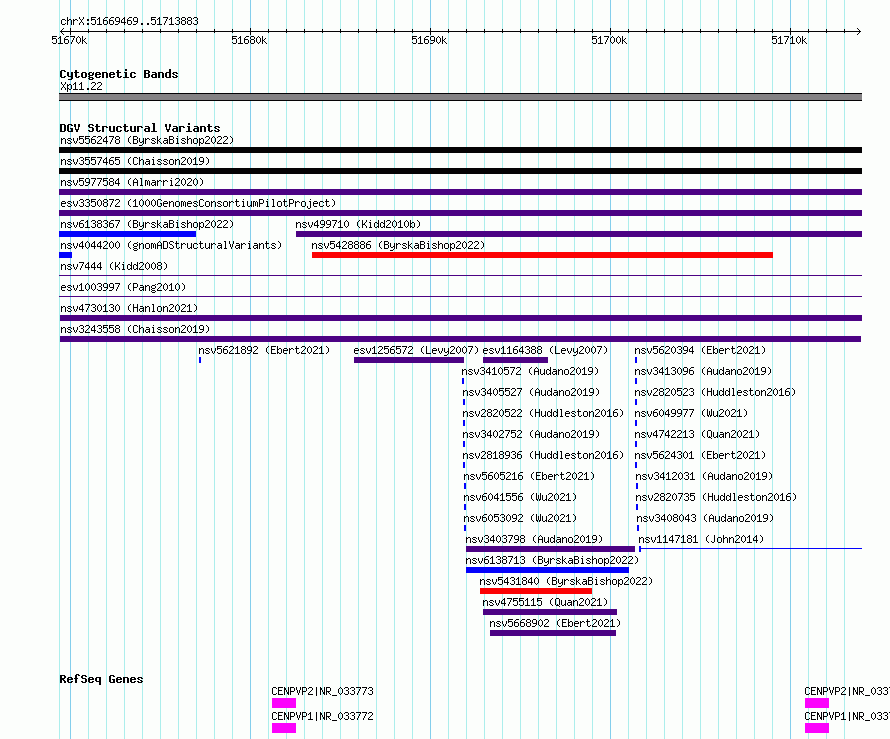
Task: Click the nsv1147181 (John2014) label
Action: (701, 539)
